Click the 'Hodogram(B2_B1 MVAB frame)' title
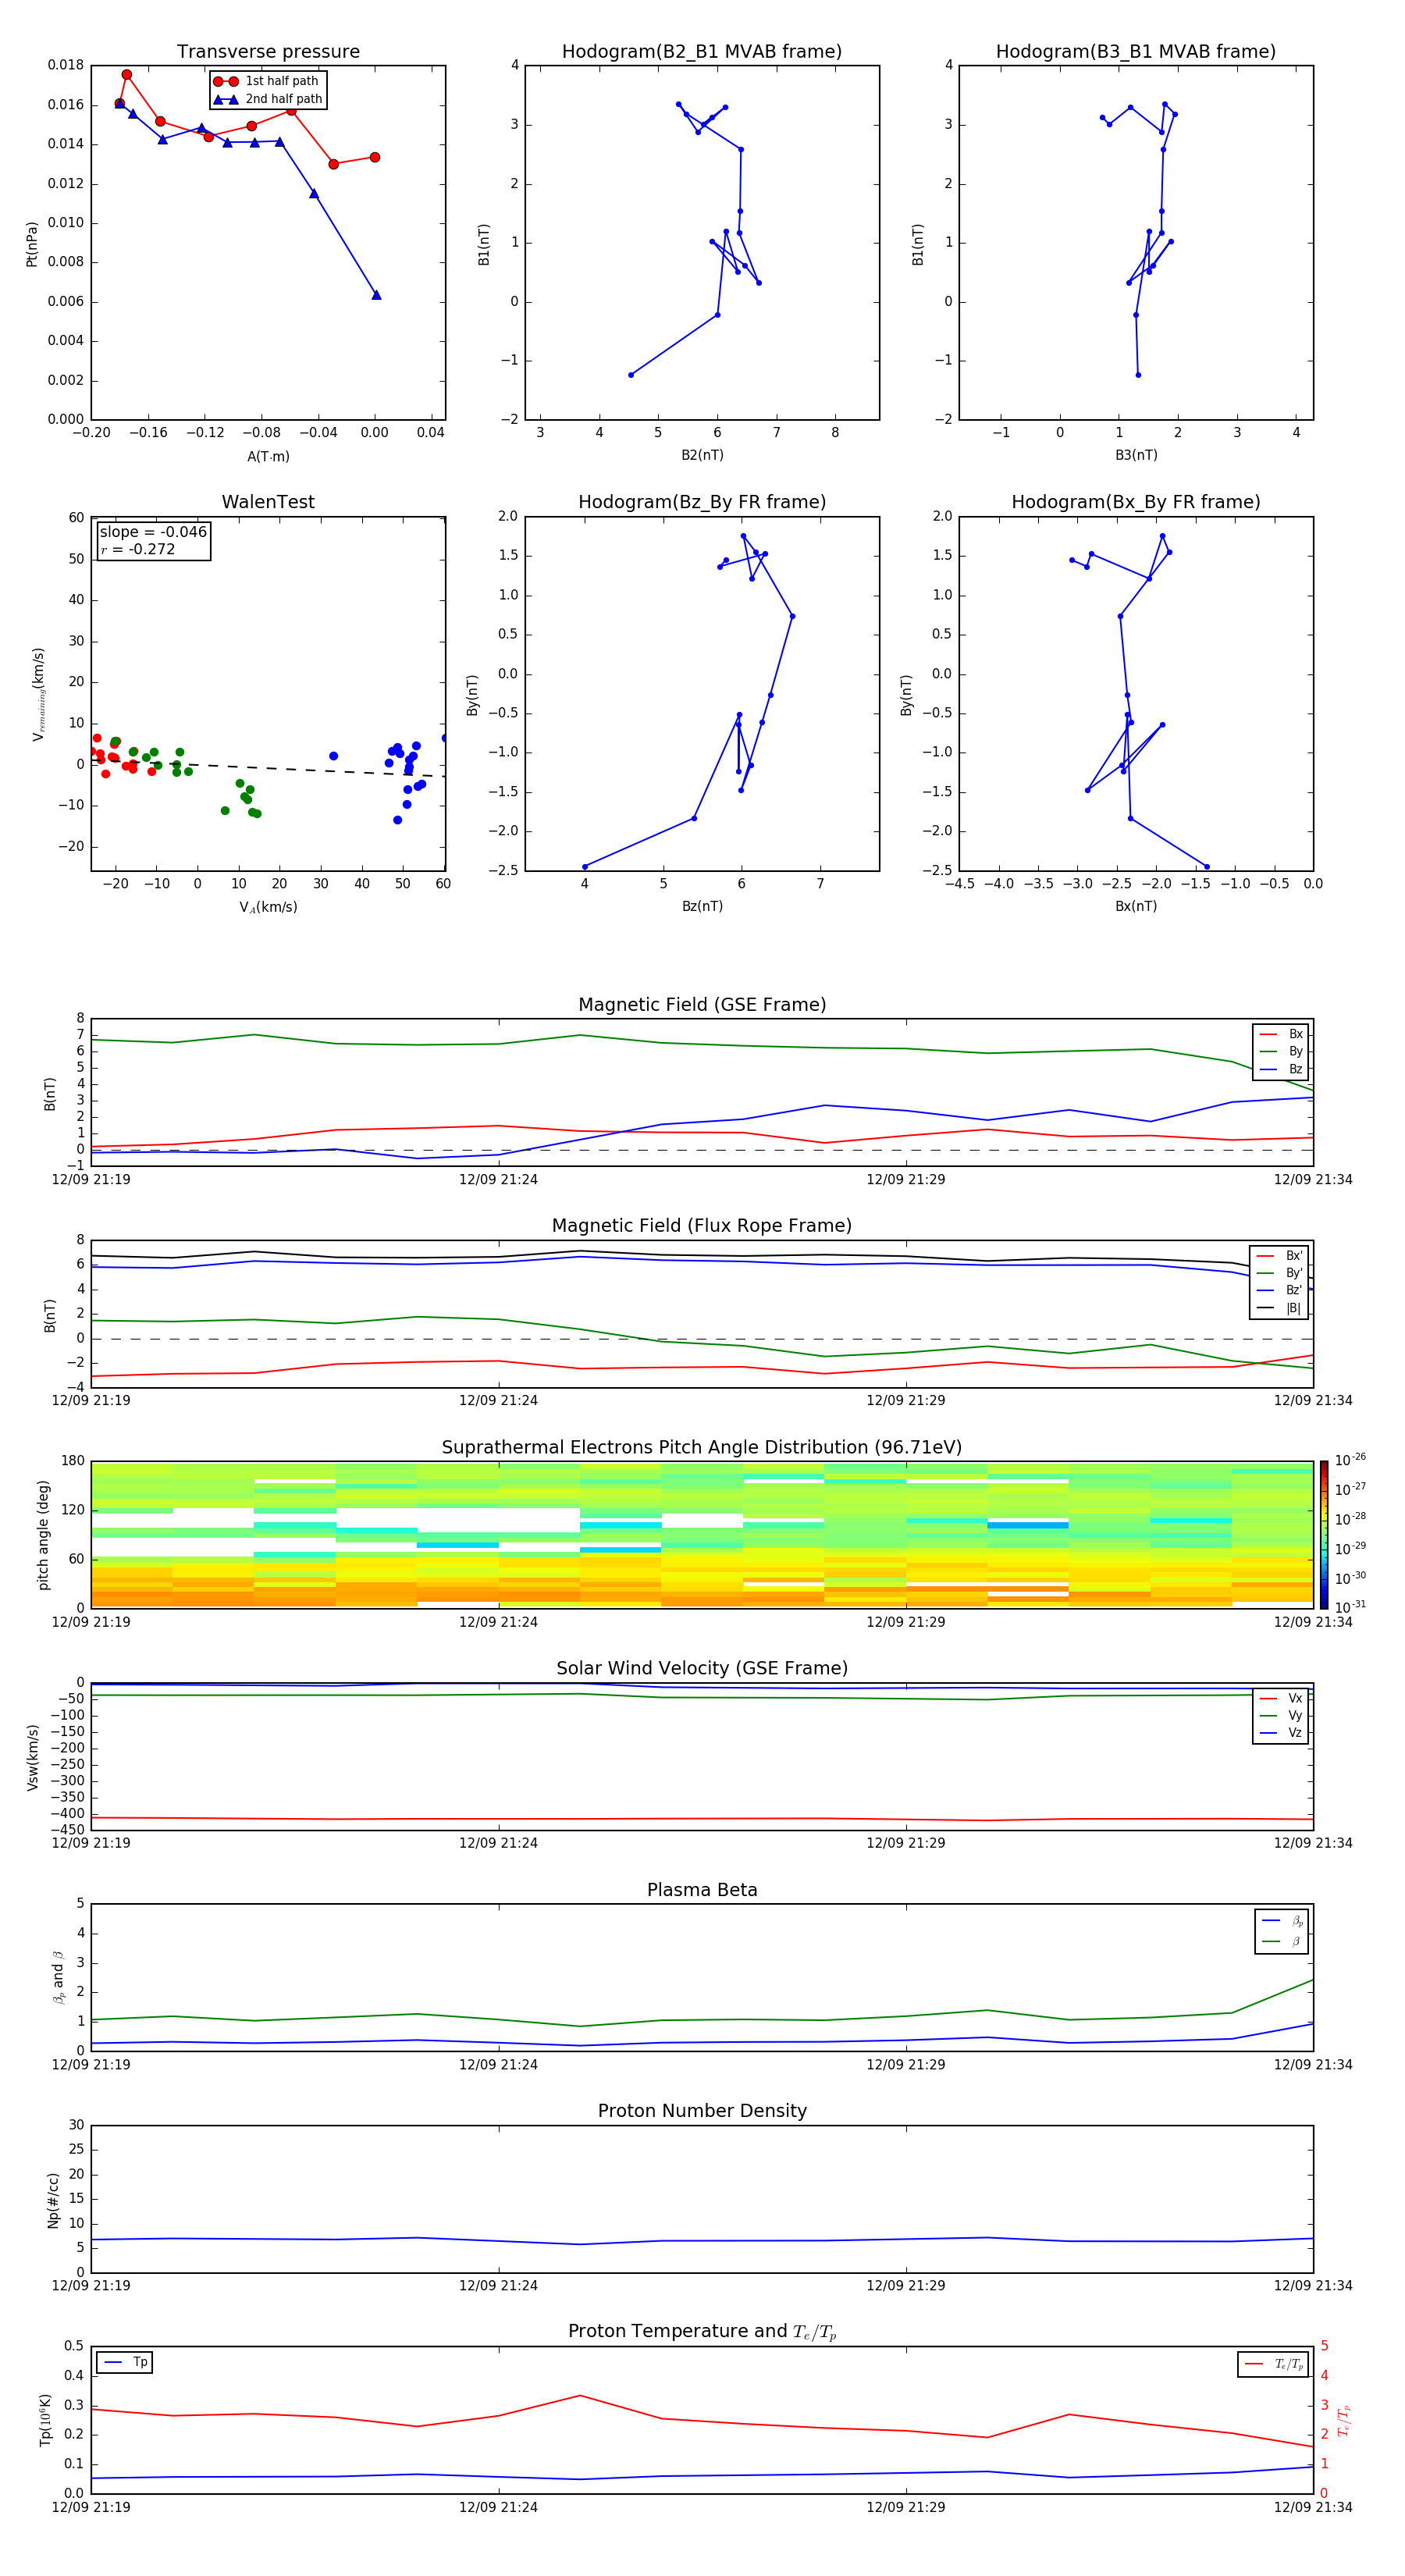Viewport: 1405px width, 2576px height. click(x=702, y=52)
